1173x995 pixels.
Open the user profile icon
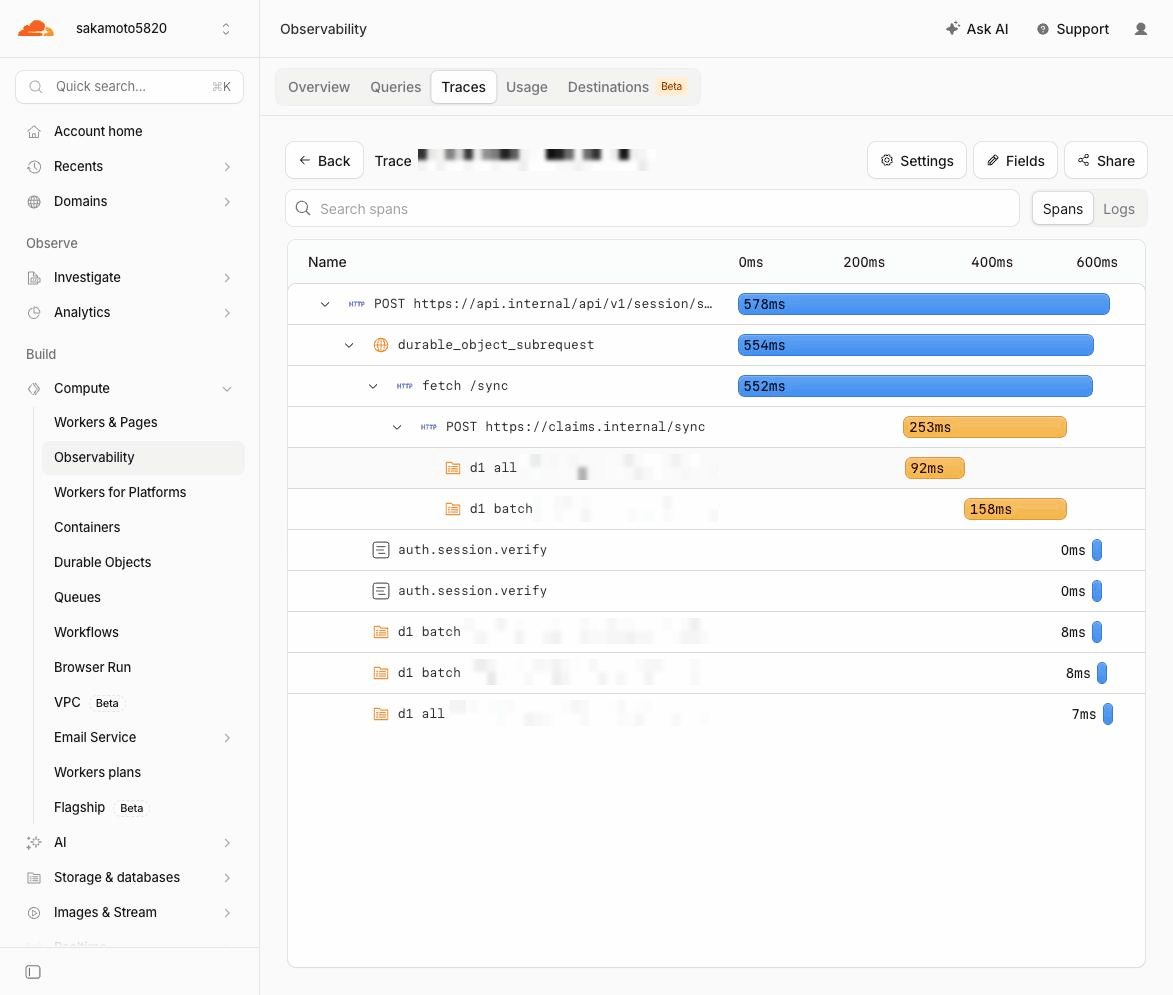(x=1140, y=29)
